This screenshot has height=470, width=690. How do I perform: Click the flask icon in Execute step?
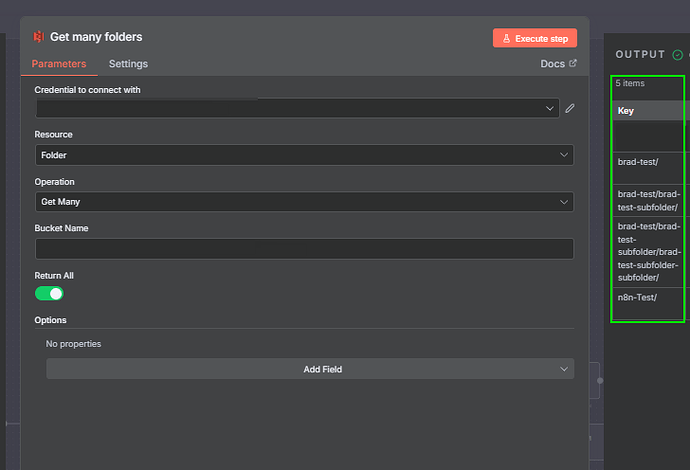(x=507, y=38)
